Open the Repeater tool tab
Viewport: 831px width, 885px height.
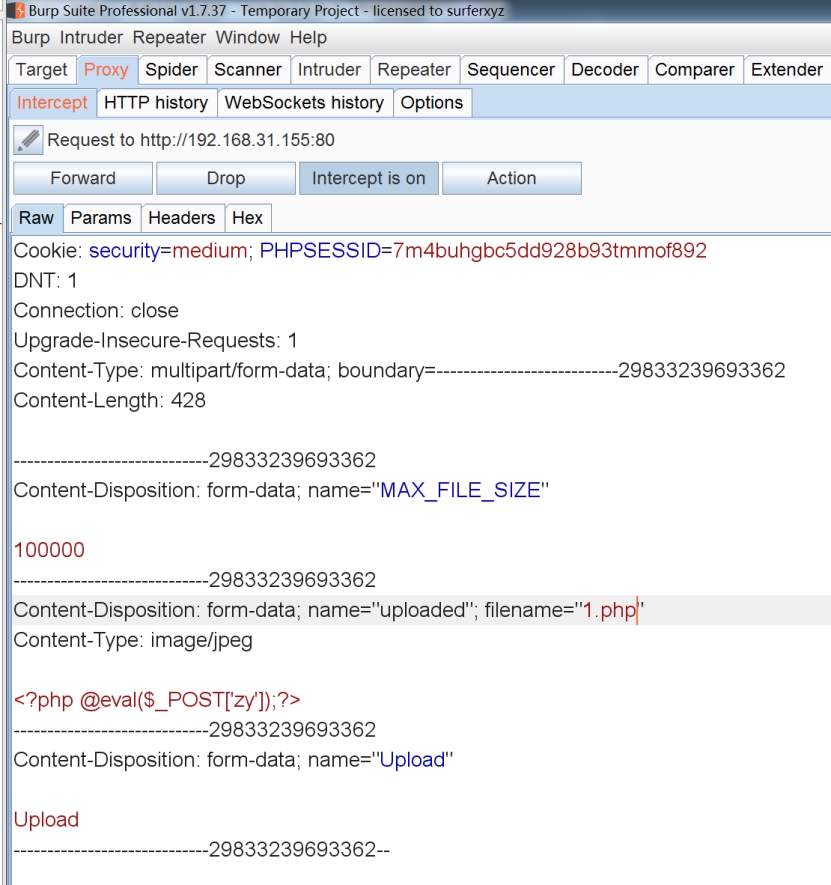coord(414,70)
